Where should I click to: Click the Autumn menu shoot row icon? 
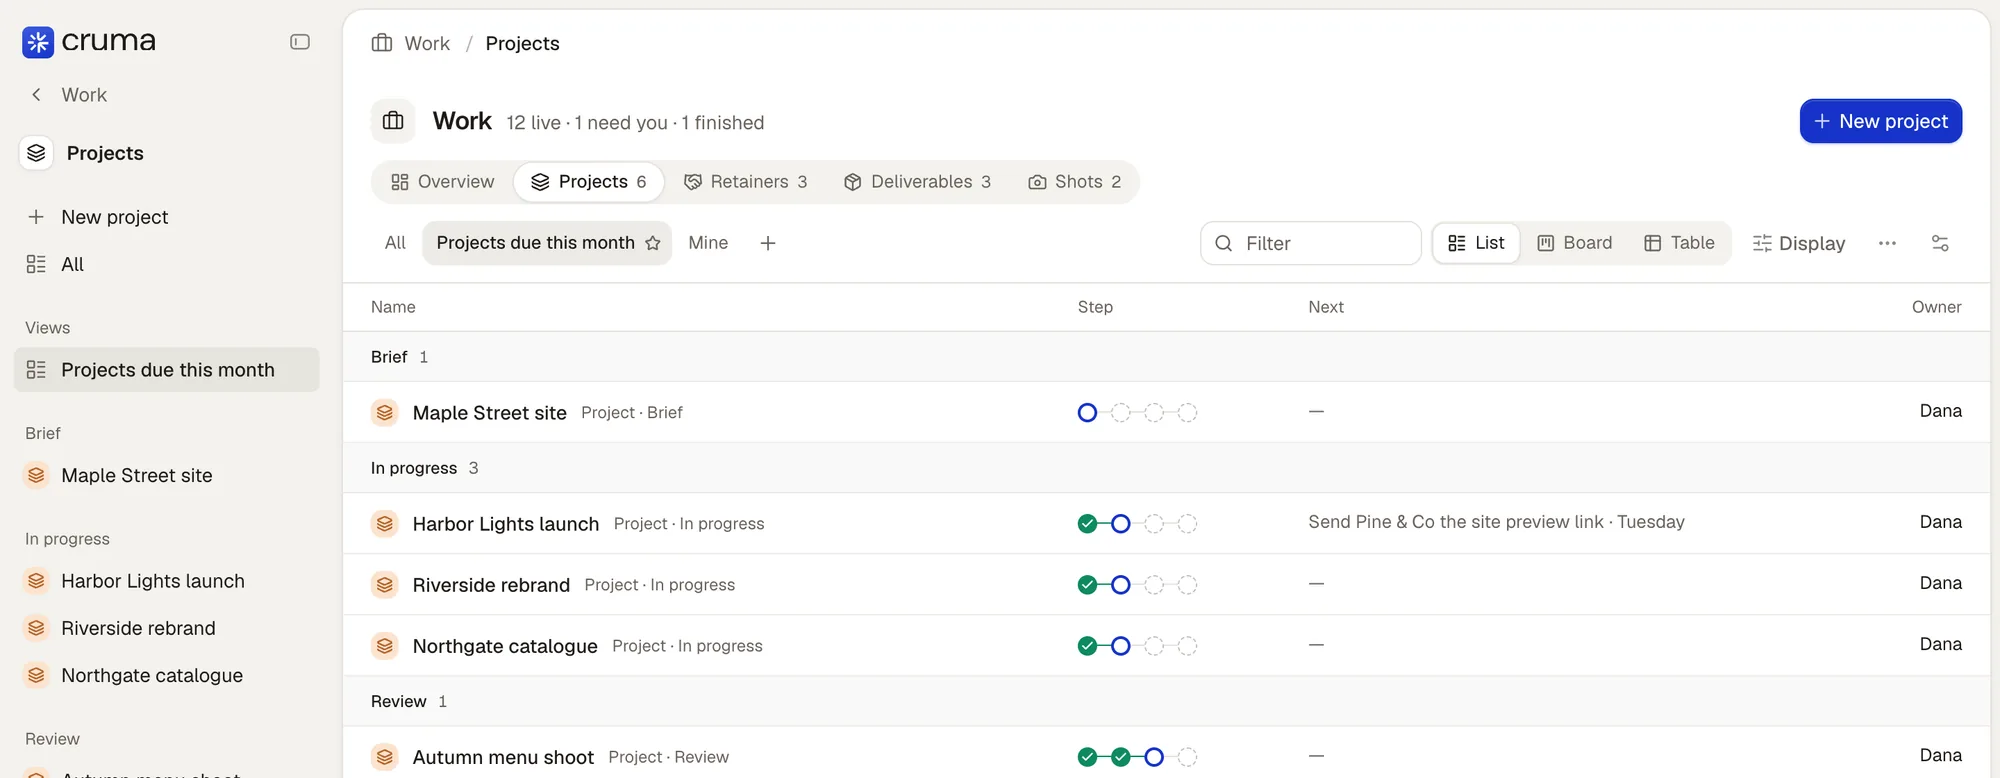(385, 756)
